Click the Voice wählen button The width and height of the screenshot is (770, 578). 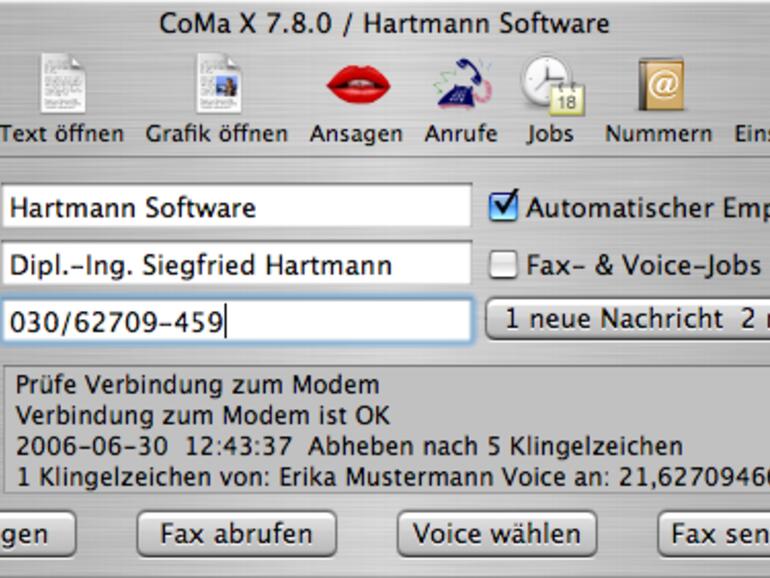(497, 534)
